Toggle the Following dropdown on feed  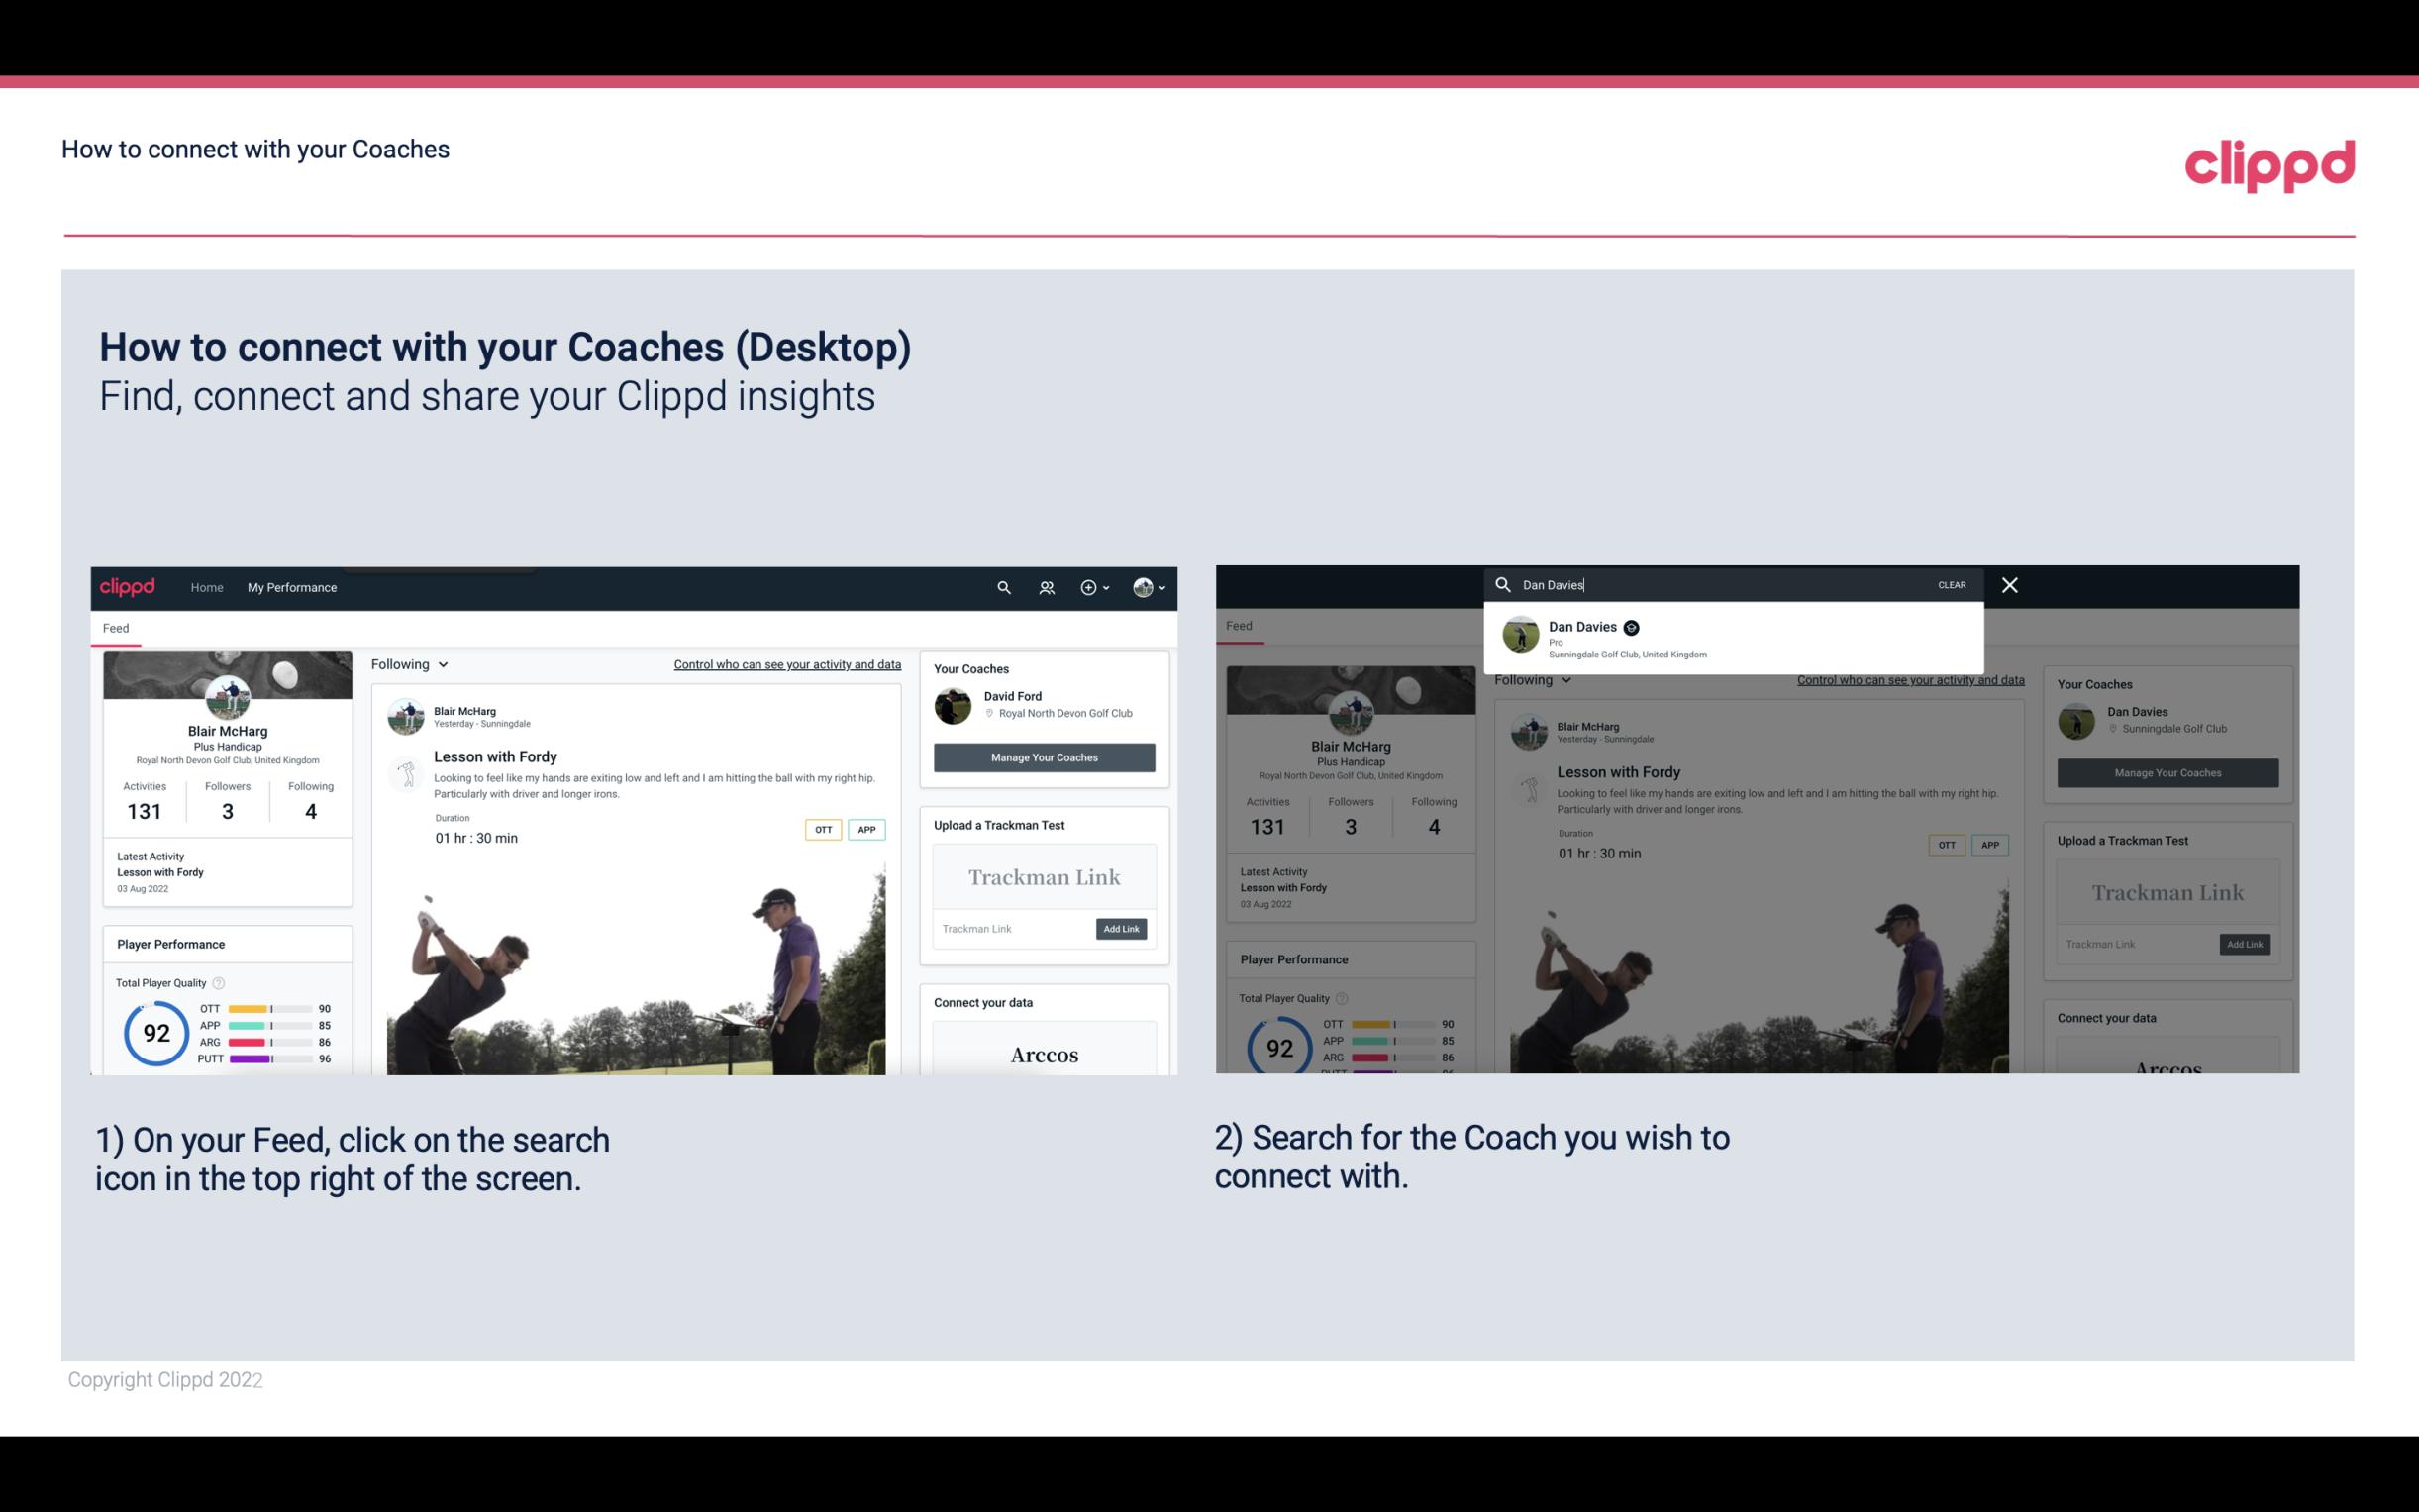coord(411,663)
